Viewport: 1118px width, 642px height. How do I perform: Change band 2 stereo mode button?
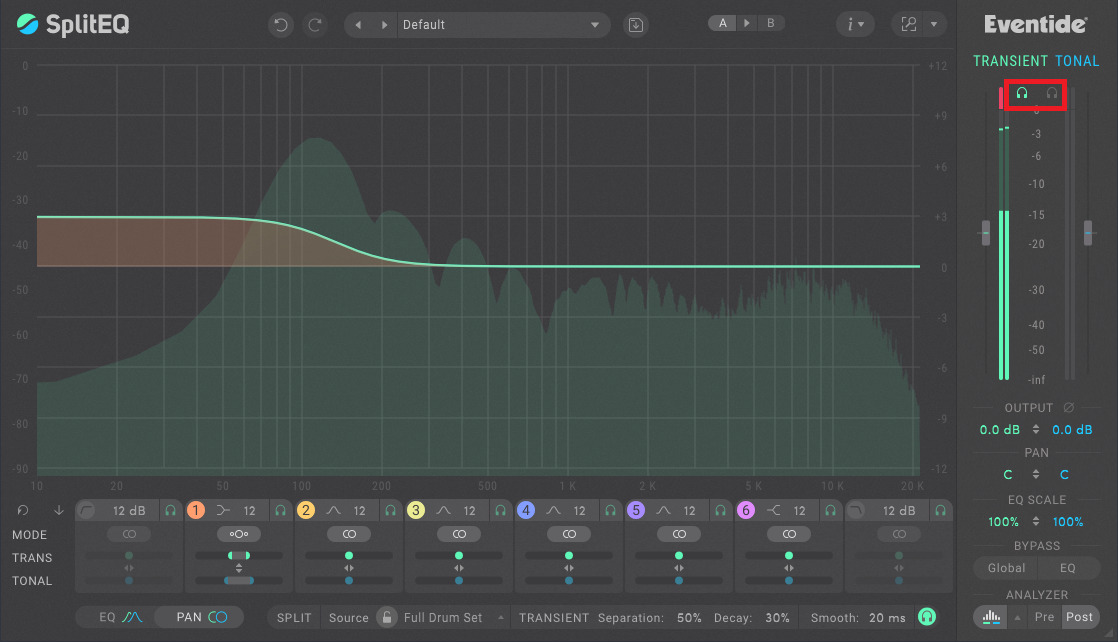pyautogui.click(x=349, y=534)
